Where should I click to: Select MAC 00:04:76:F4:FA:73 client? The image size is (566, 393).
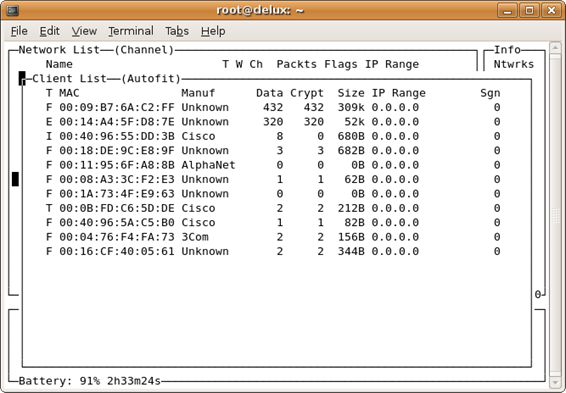click(x=273, y=237)
